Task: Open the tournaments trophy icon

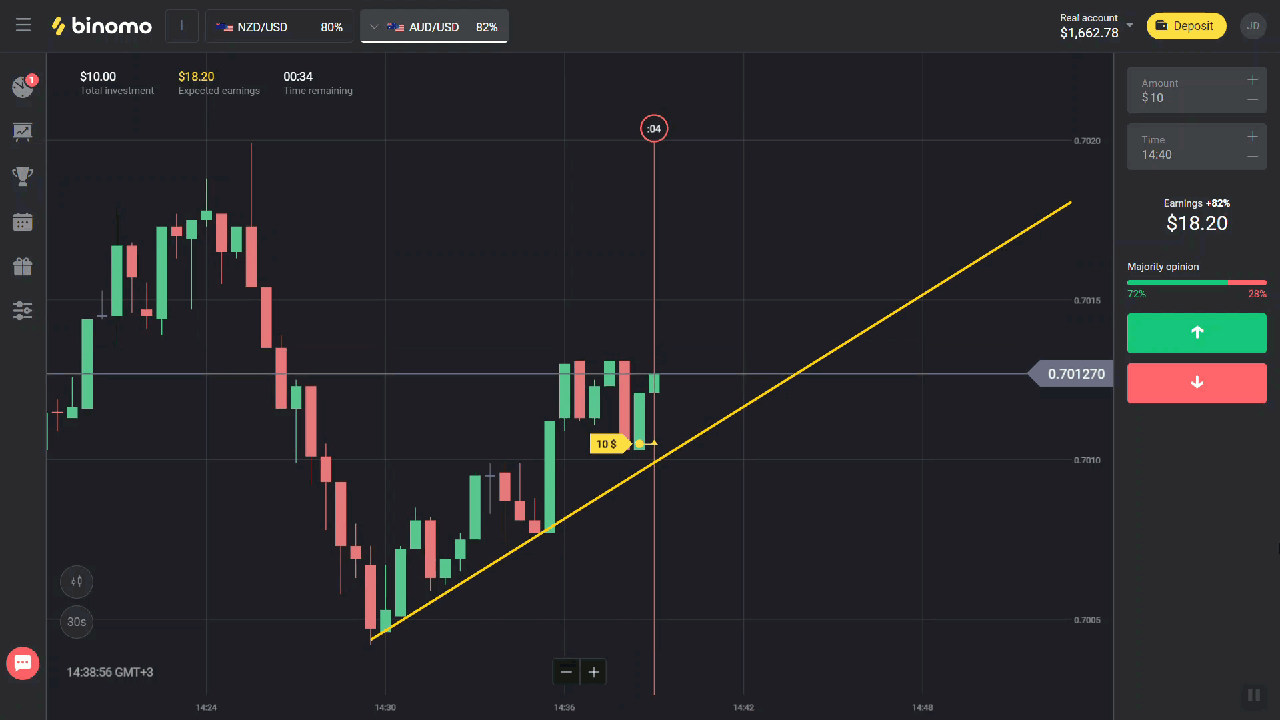Action: 23,177
